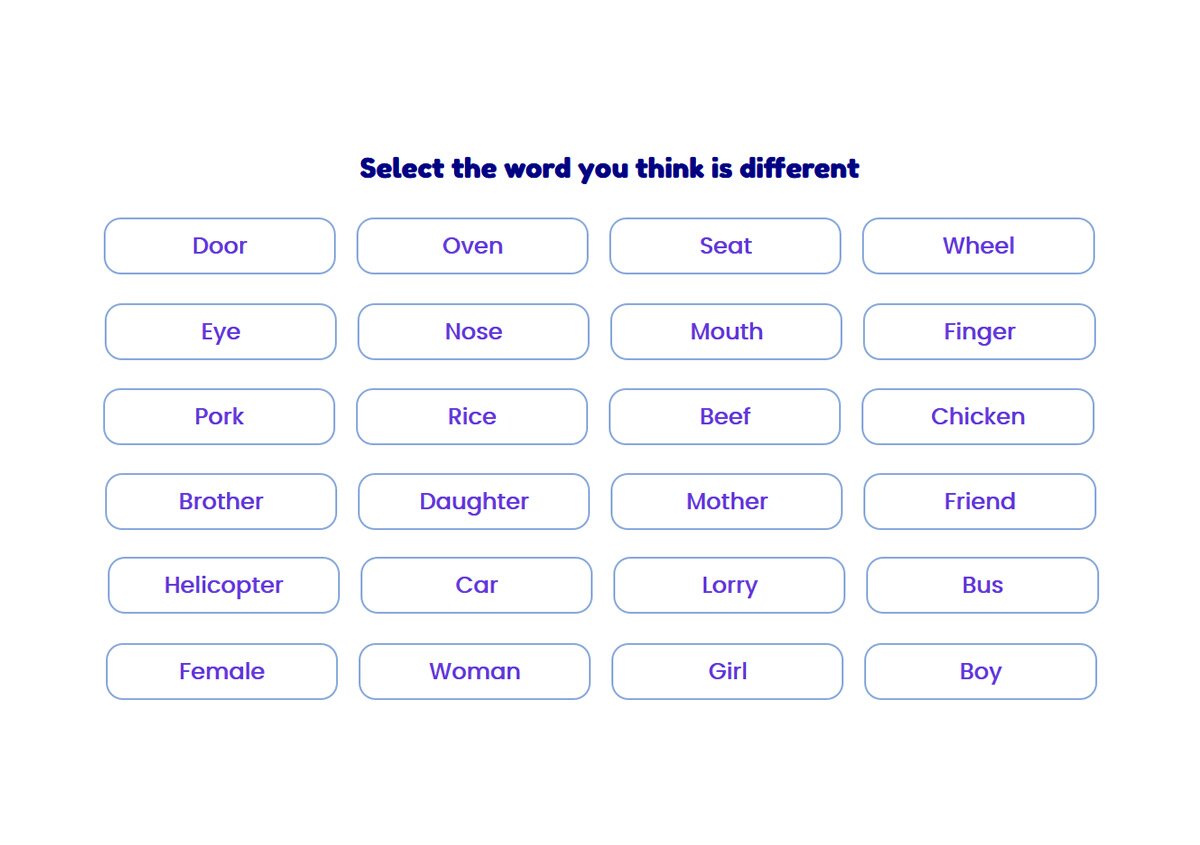Choose "Beef" from the food row

point(724,416)
